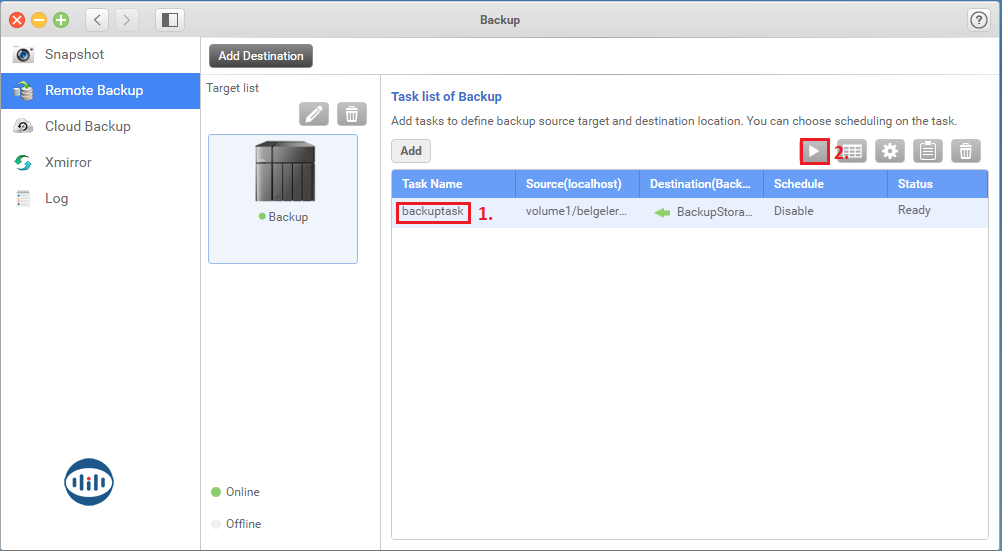
Task: Go back using left arrow button
Action: pos(97,19)
